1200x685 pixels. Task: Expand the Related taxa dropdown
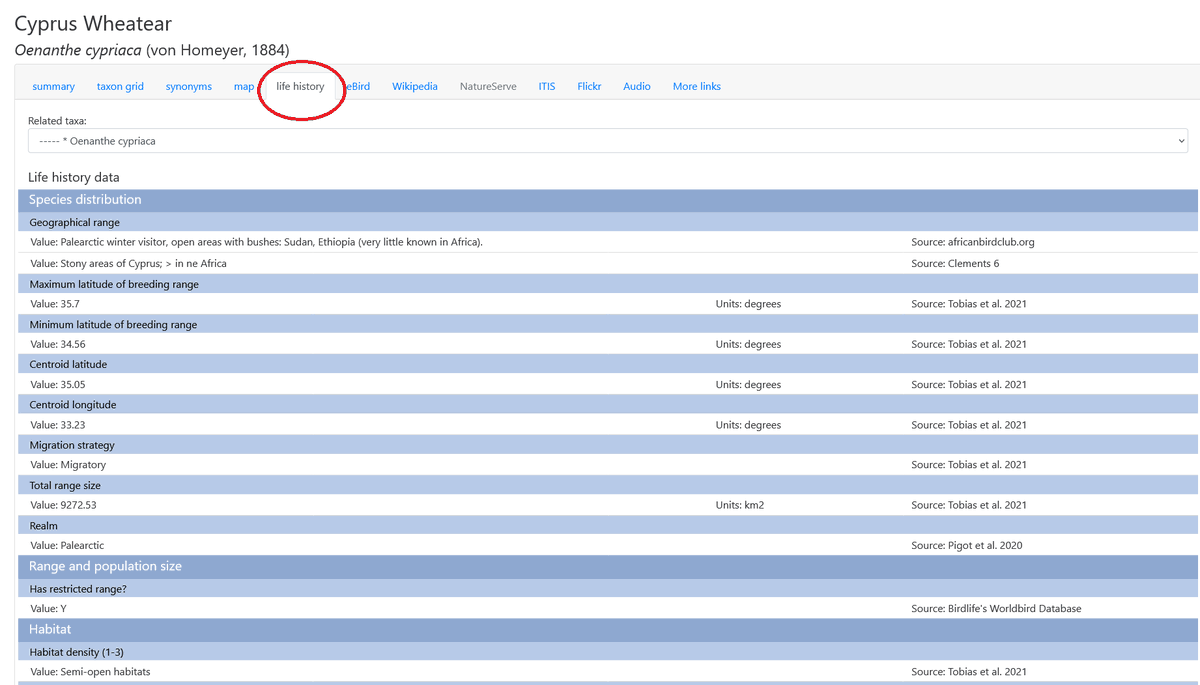click(608, 141)
